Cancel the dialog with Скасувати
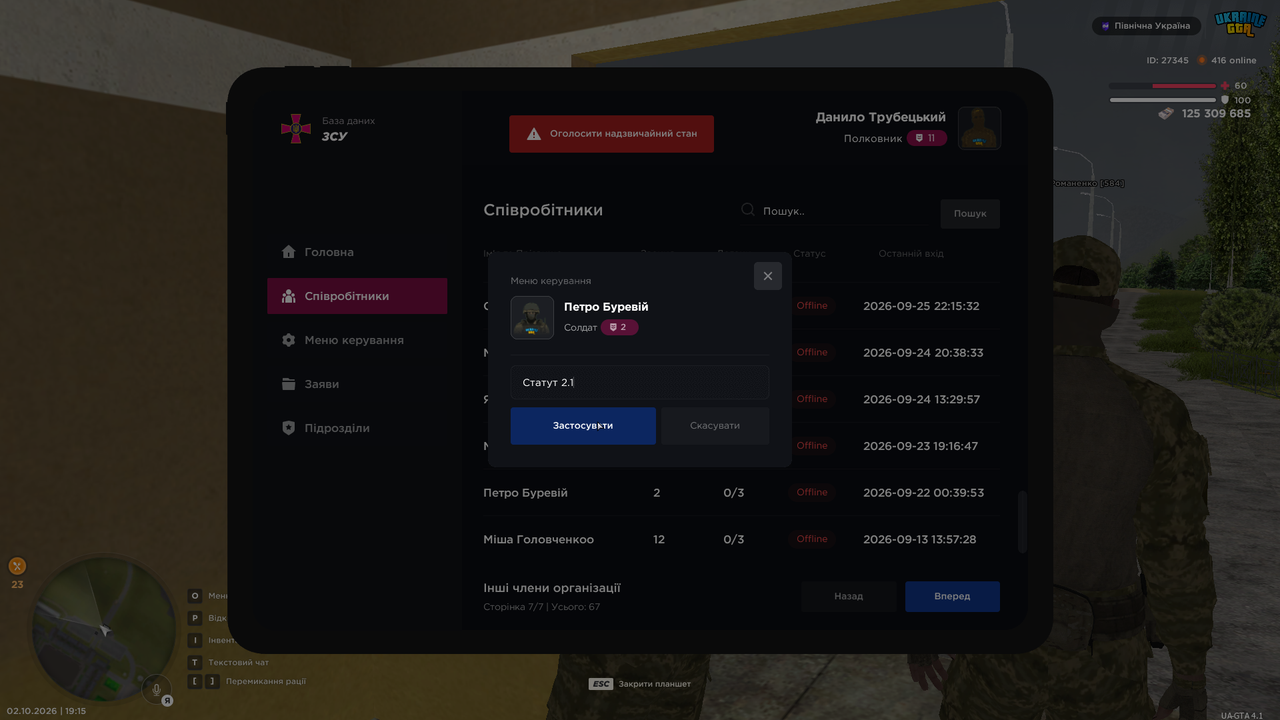 click(x=715, y=426)
